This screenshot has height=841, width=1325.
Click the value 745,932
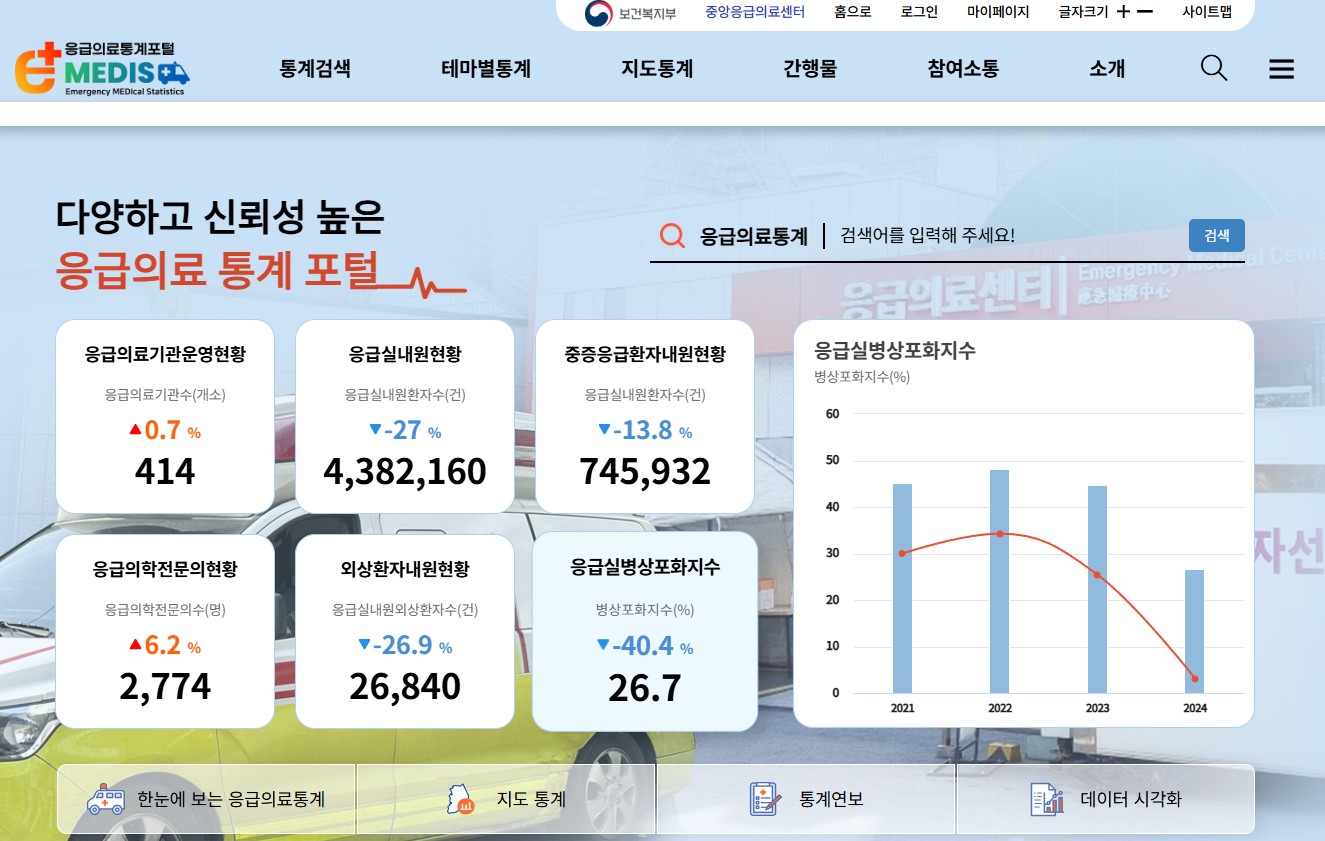point(645,471)
